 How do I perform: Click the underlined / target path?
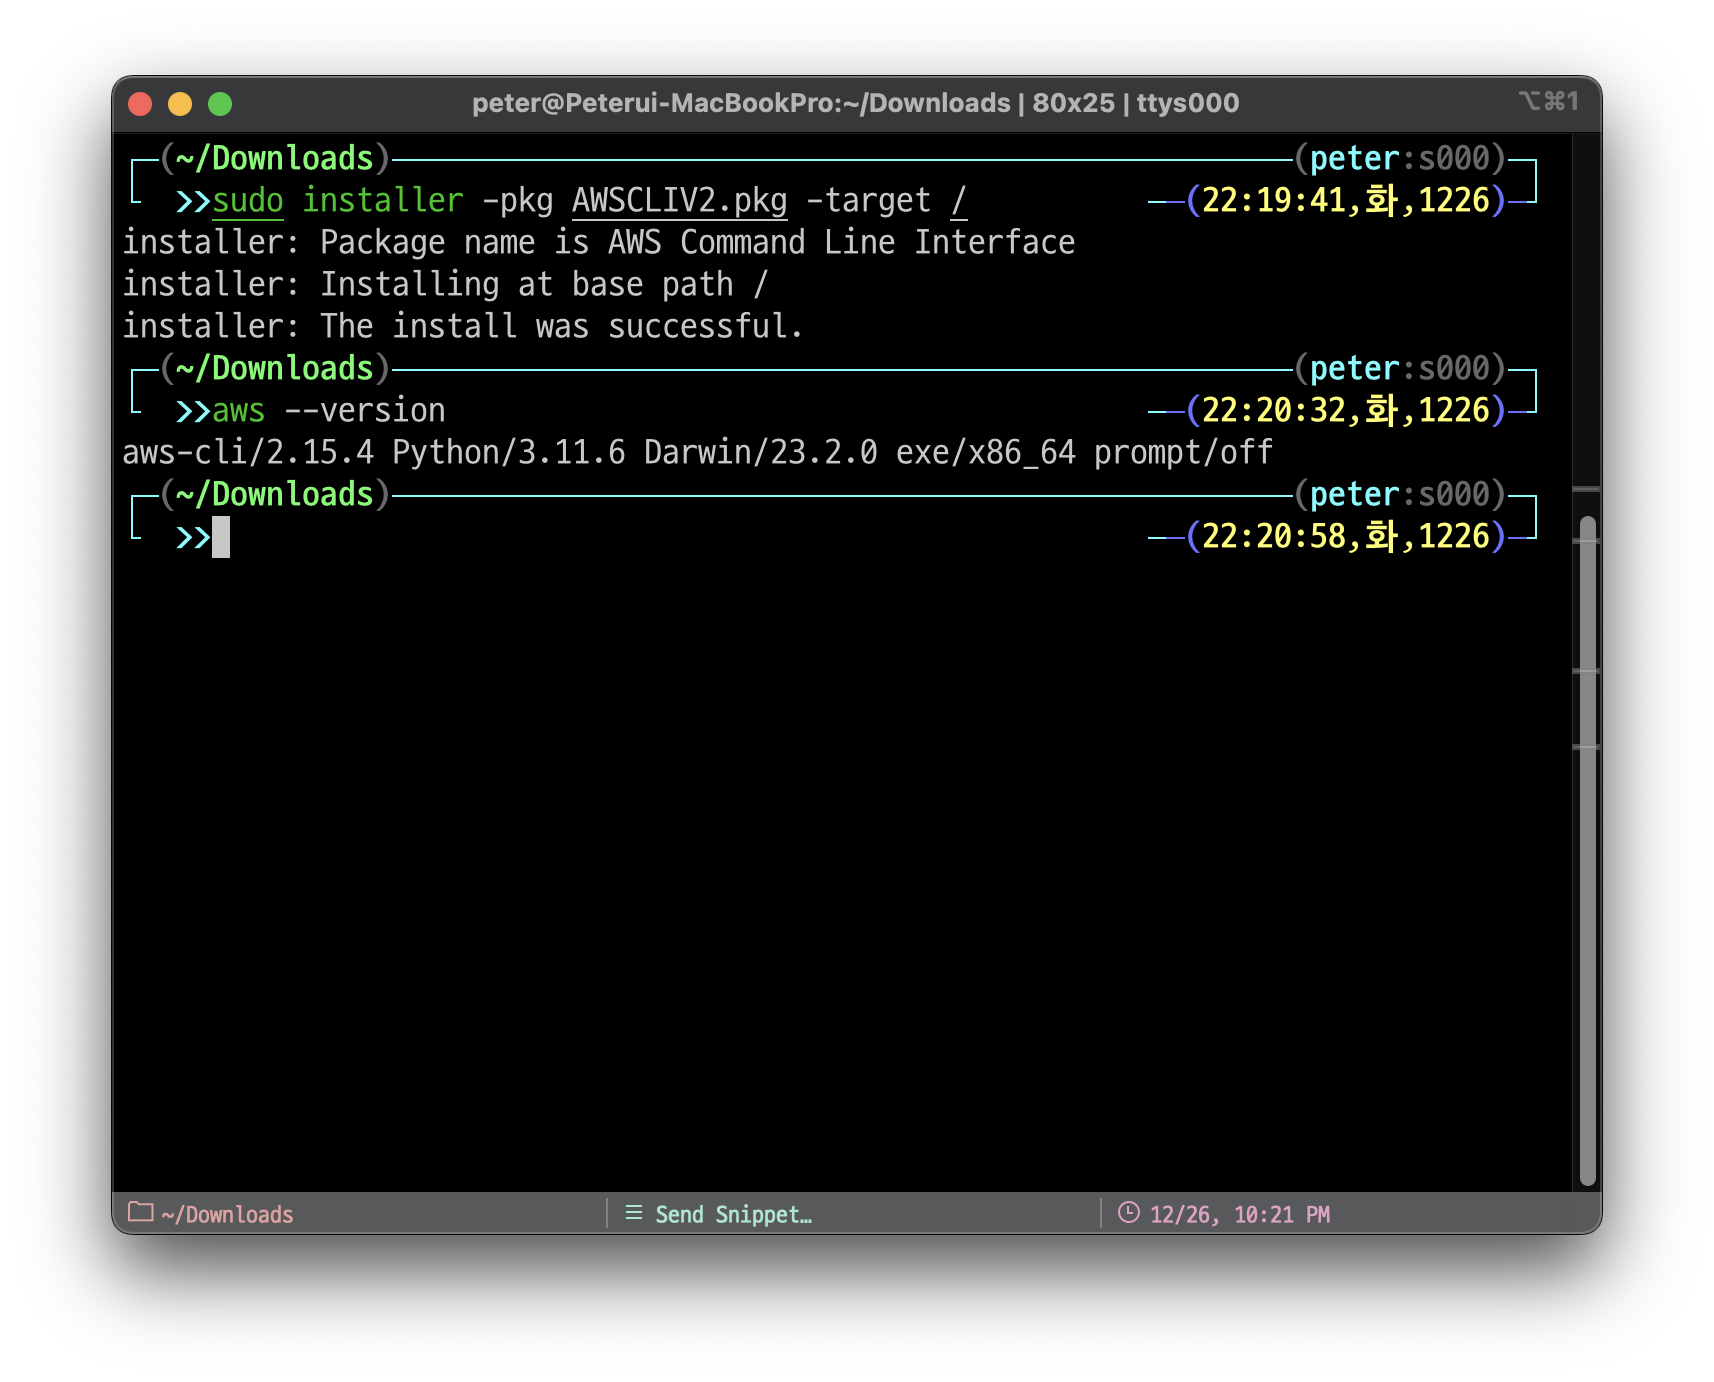(959, 201)
